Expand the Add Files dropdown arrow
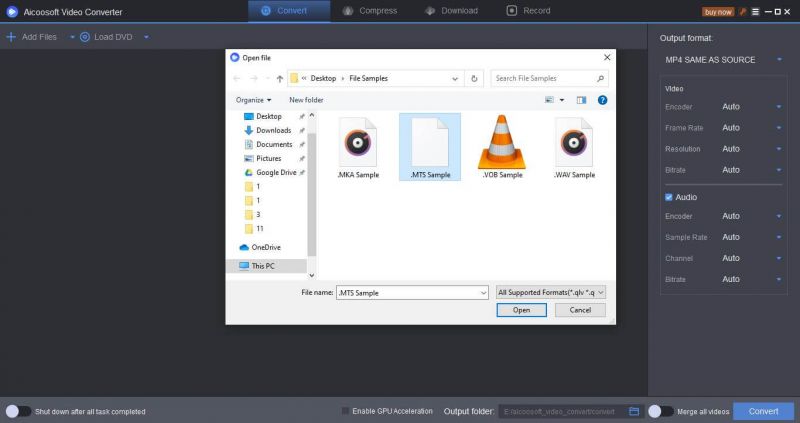Viewport: 800px width, 423px height. [x=72, y=37]
